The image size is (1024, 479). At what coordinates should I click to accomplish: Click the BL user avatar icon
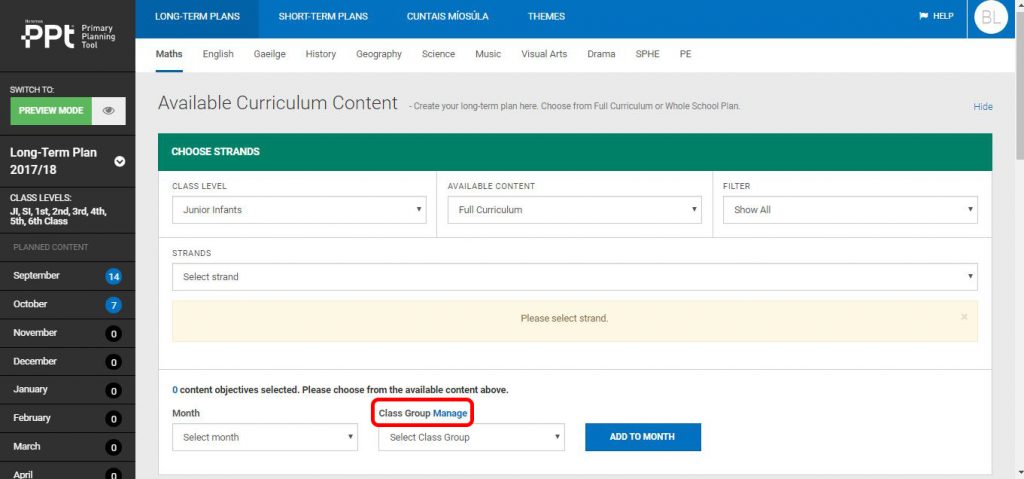990,17
